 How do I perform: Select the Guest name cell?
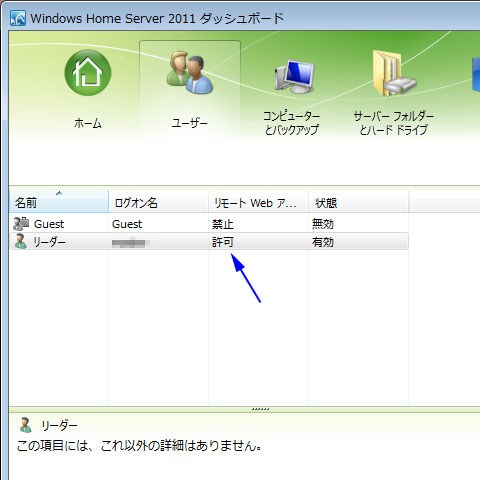[49, 224]
